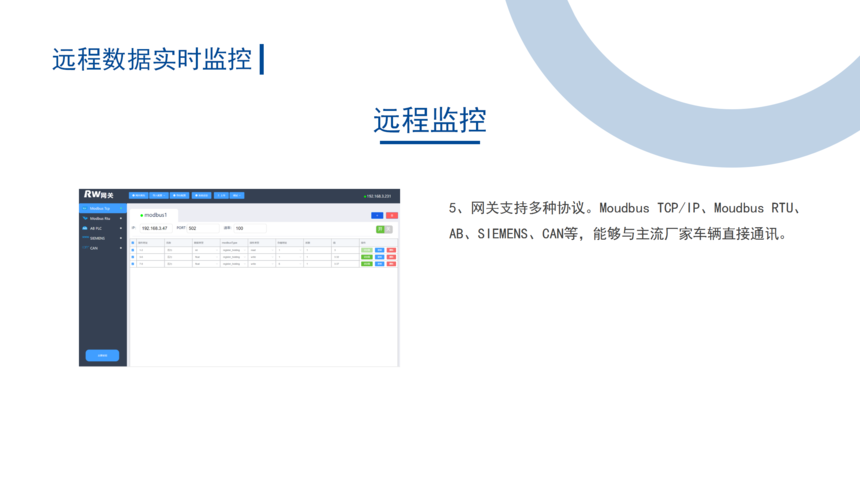860x484 pixels.
Task: Toggle the green on/off connection switch
Action: point(381,229)
